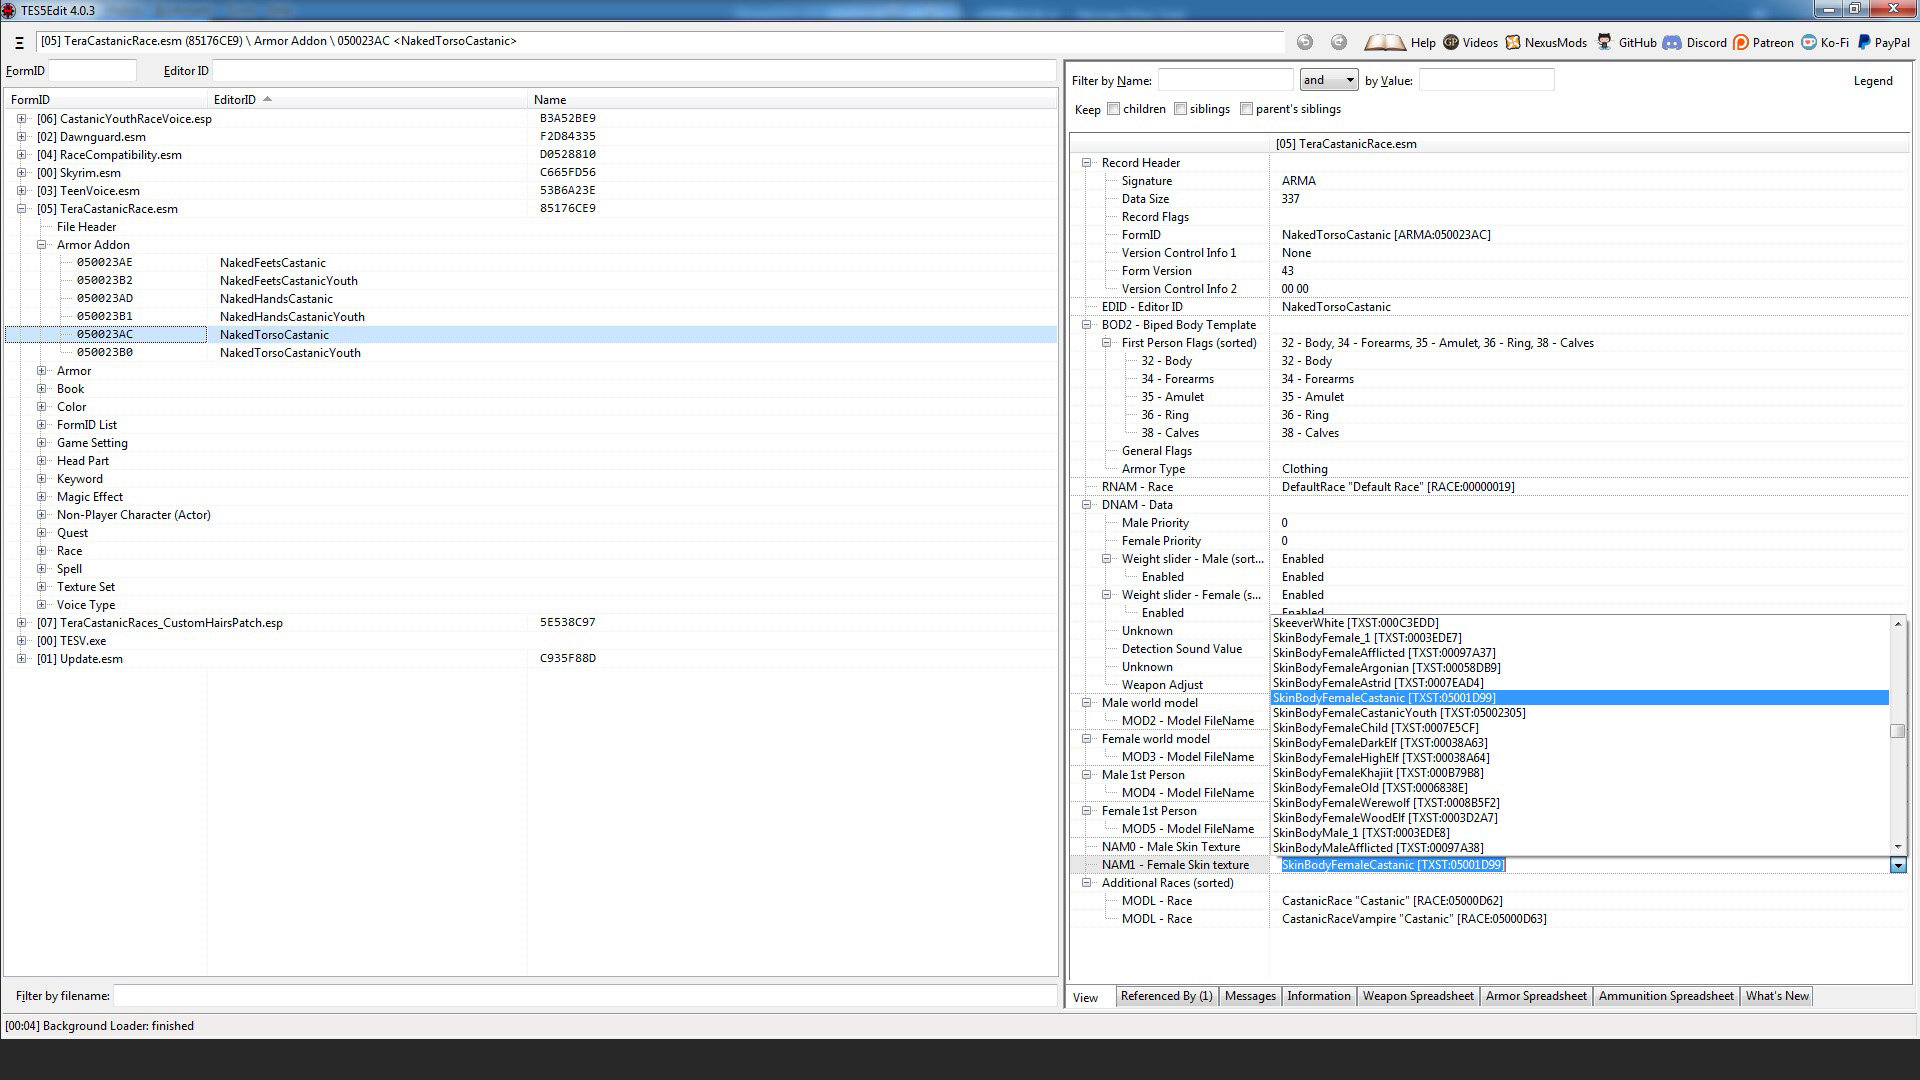
Task: Sort by the FormID column header
Action: point(106,100)
